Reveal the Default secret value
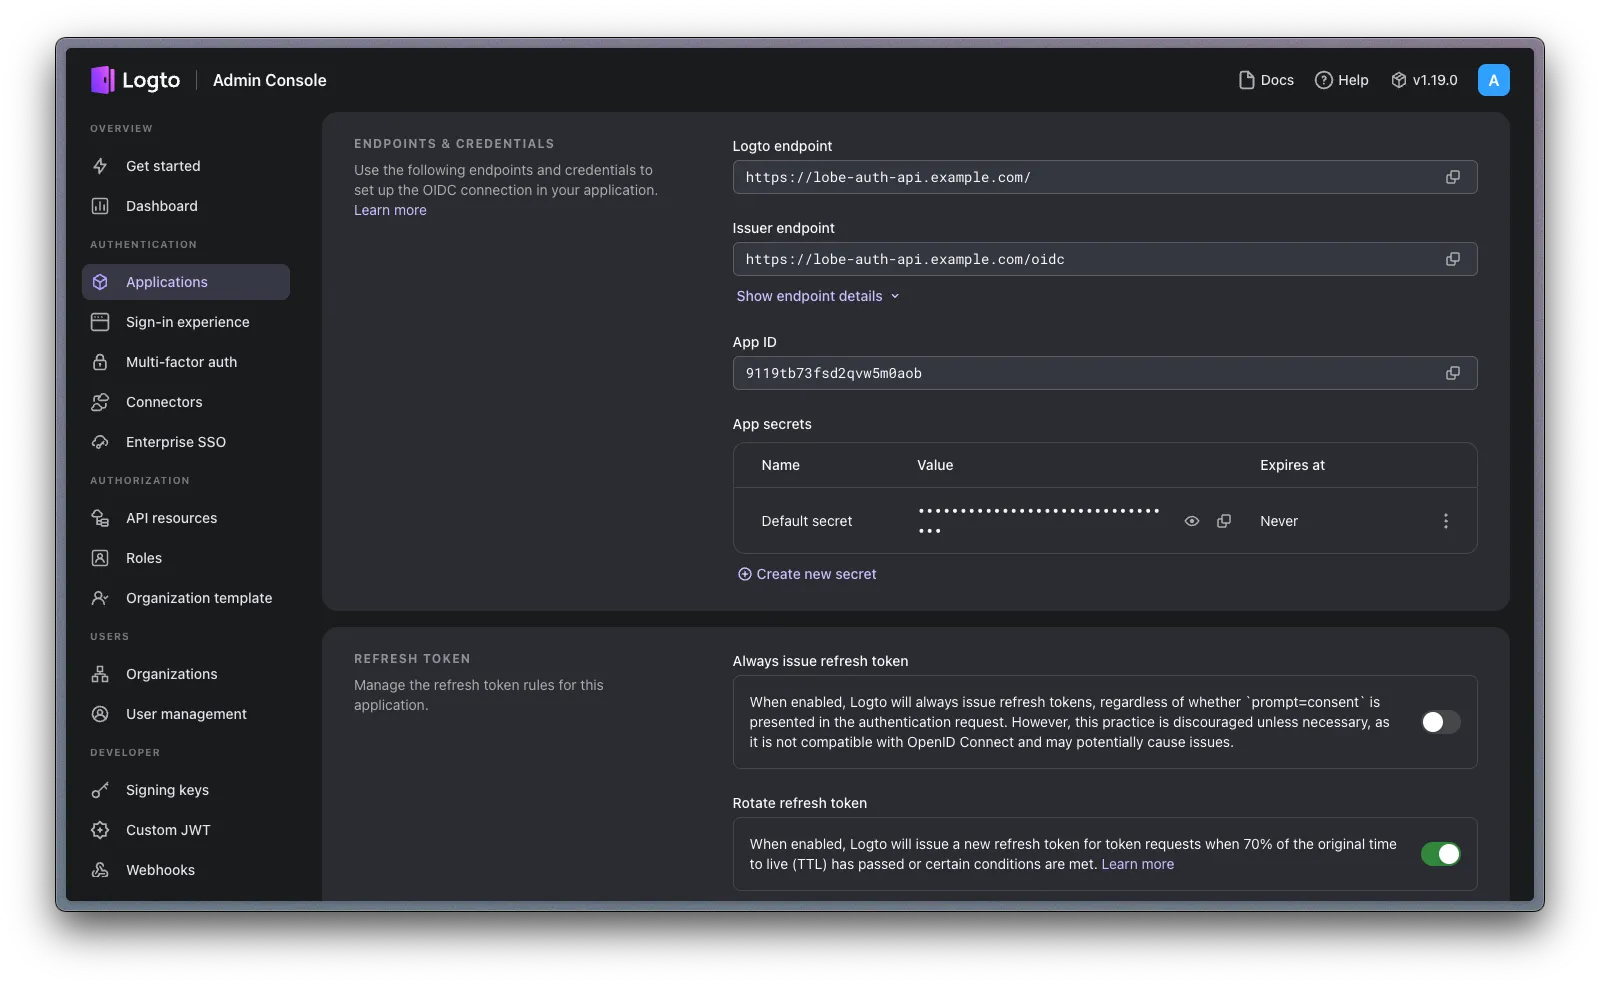 tap(1191, 521)
